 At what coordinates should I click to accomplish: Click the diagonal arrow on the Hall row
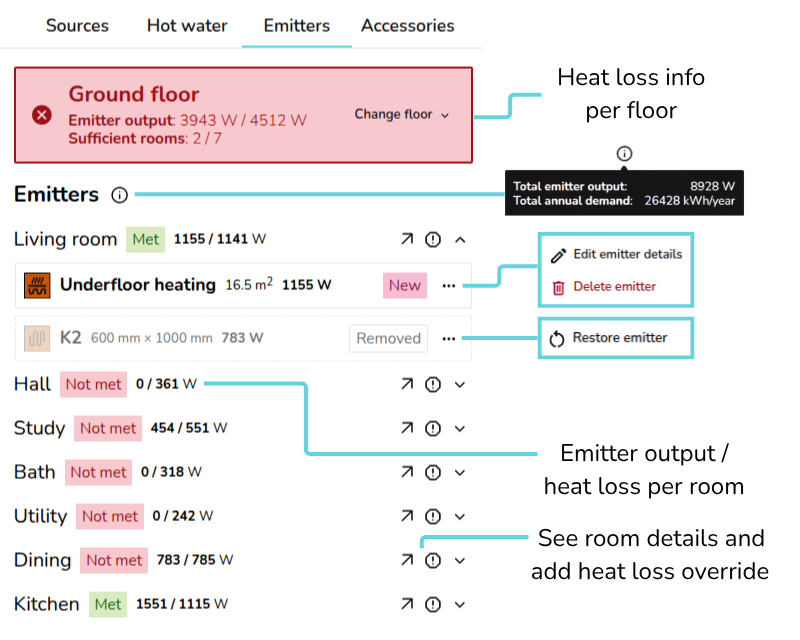point(406,384)
